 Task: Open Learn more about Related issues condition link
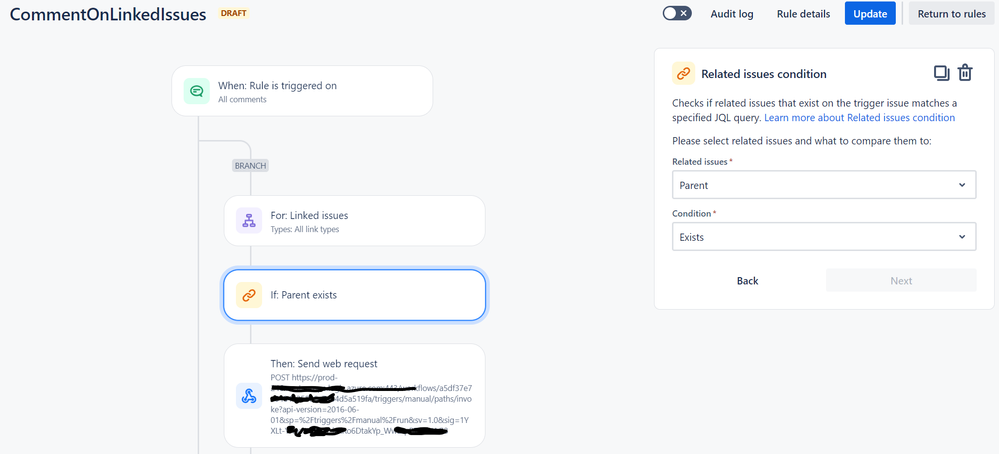859,118
